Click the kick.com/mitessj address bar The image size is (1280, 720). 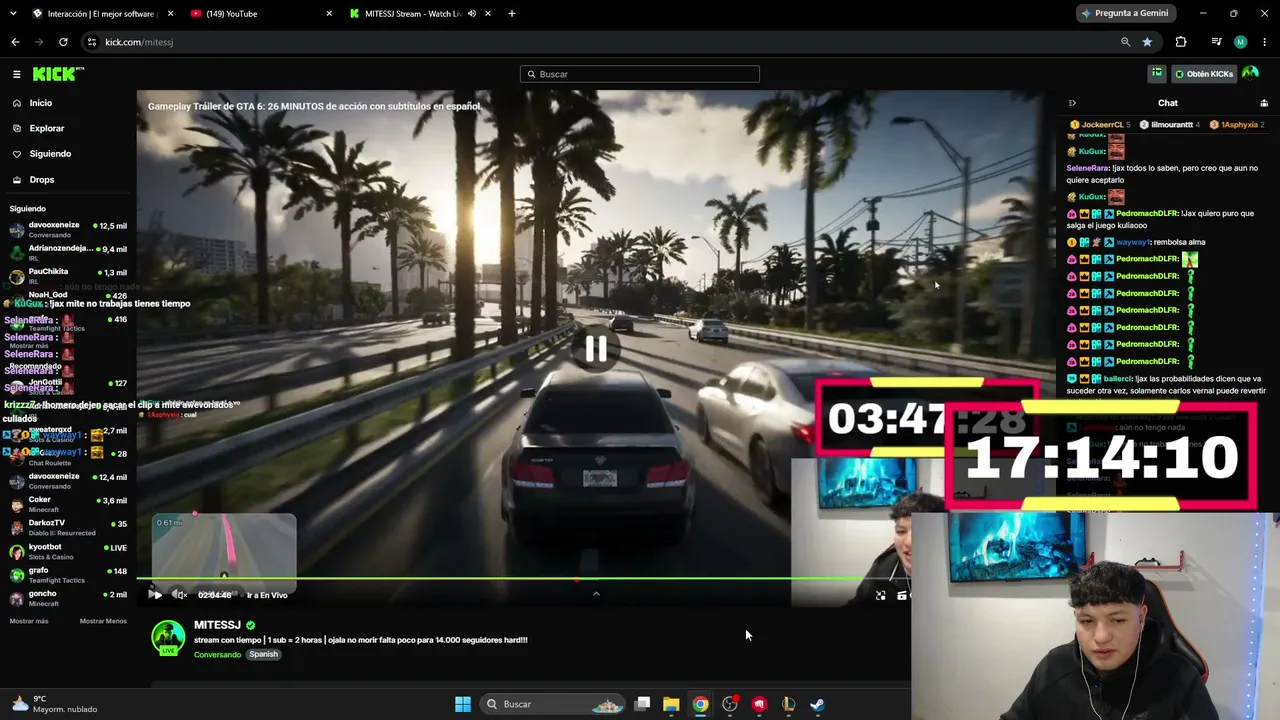pyautogui.click(x=600, y=42)
